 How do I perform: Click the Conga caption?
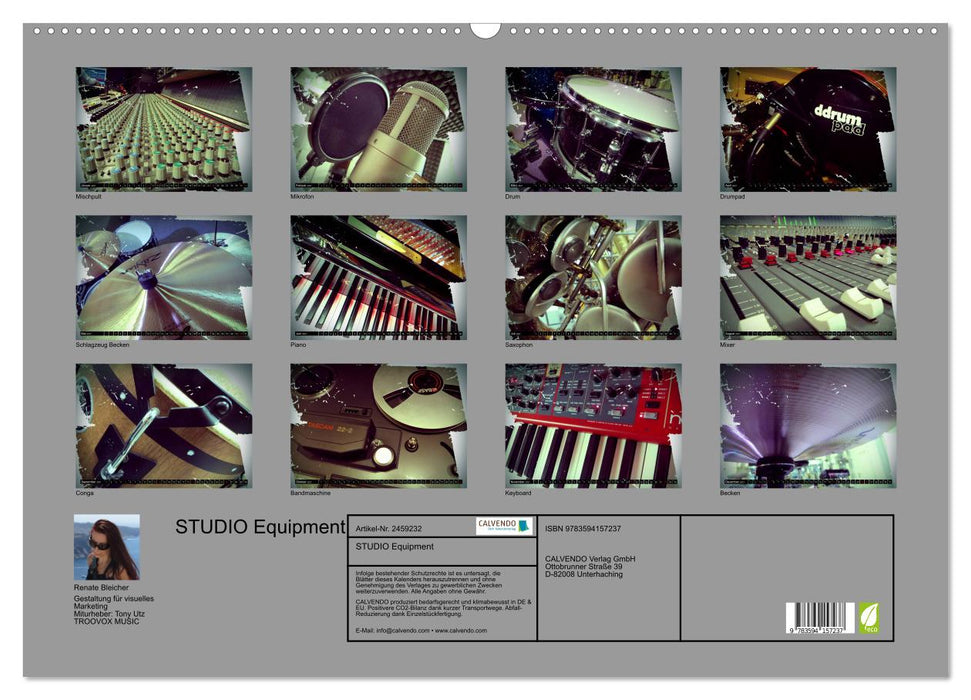coord(85,493)
